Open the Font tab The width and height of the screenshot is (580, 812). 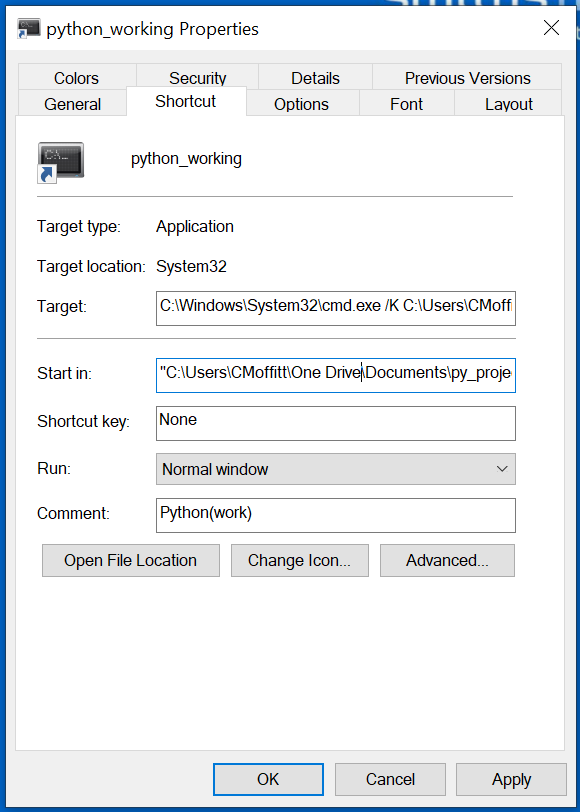pyautogui.click(x=407, y=104)
